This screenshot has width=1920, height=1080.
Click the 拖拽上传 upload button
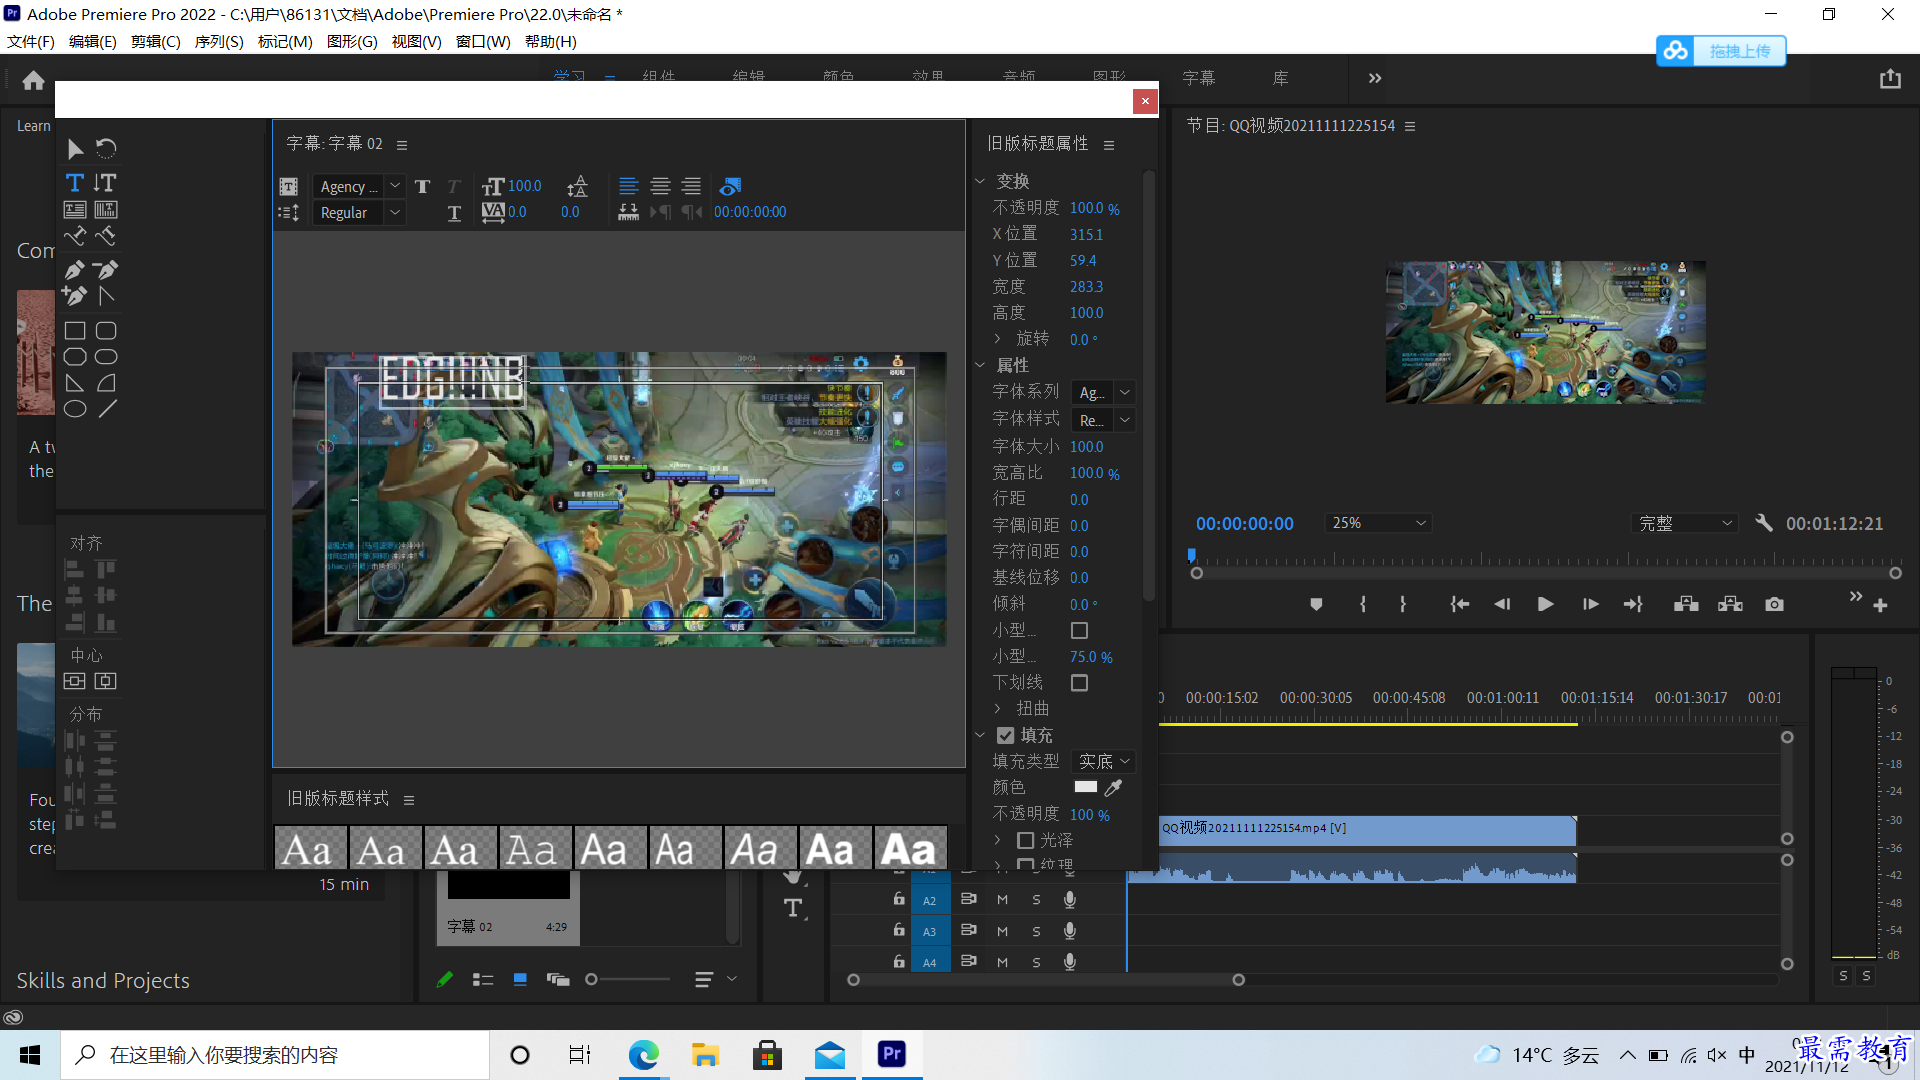[1721, 51]
